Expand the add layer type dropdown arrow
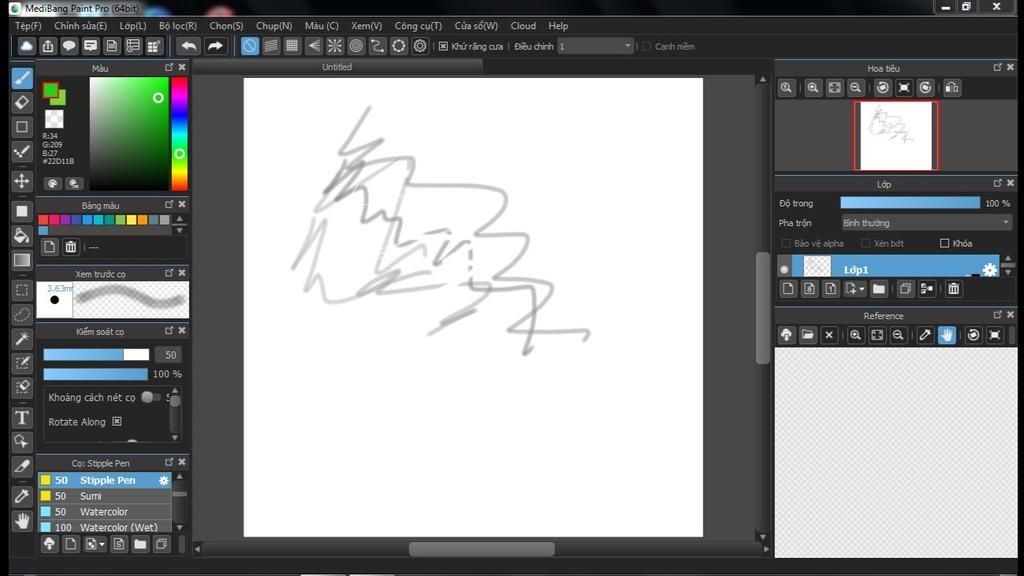 (861, 289)
